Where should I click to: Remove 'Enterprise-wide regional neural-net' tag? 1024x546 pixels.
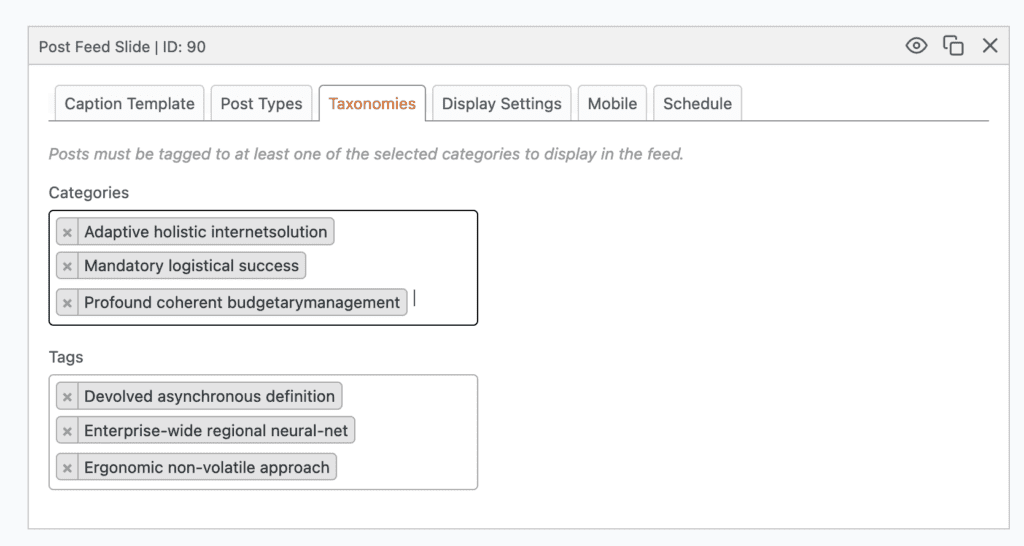(67, 432)
